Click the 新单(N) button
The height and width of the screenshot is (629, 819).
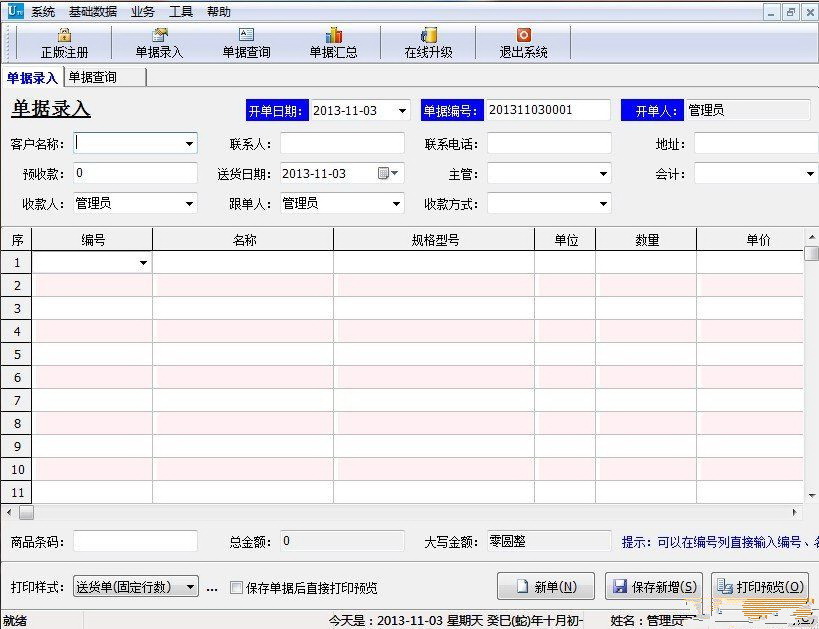click(546, 586)
